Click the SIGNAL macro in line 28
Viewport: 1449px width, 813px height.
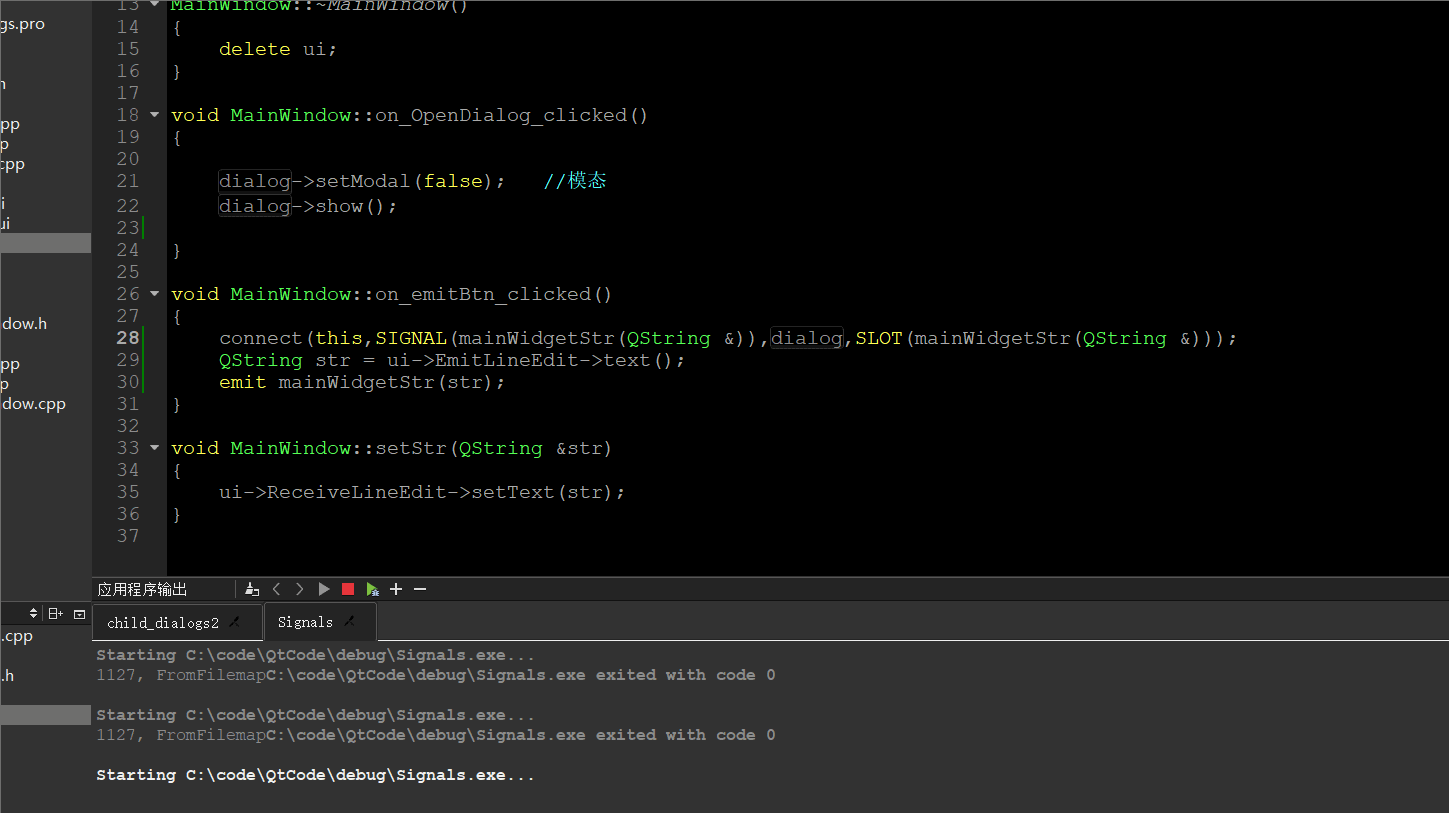tap(411, 338)
